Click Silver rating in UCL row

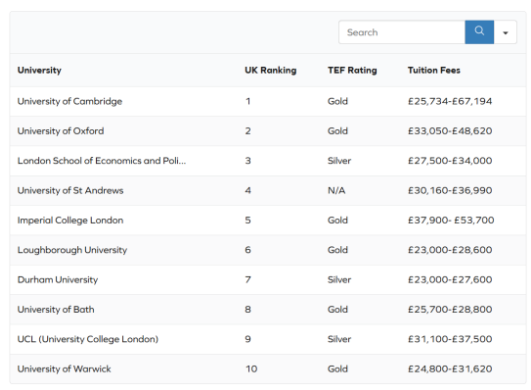click(339, 339)
